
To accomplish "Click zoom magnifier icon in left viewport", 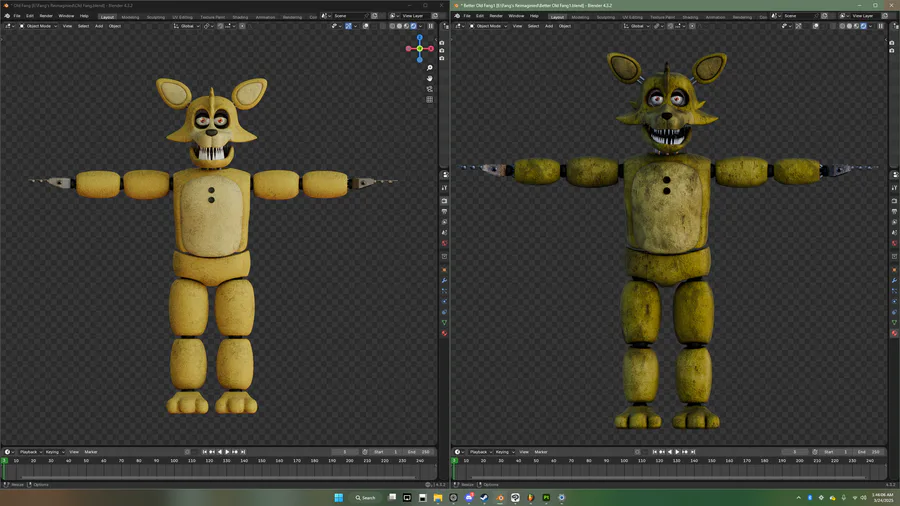I will pyautogui.click(x=429, y=68).
